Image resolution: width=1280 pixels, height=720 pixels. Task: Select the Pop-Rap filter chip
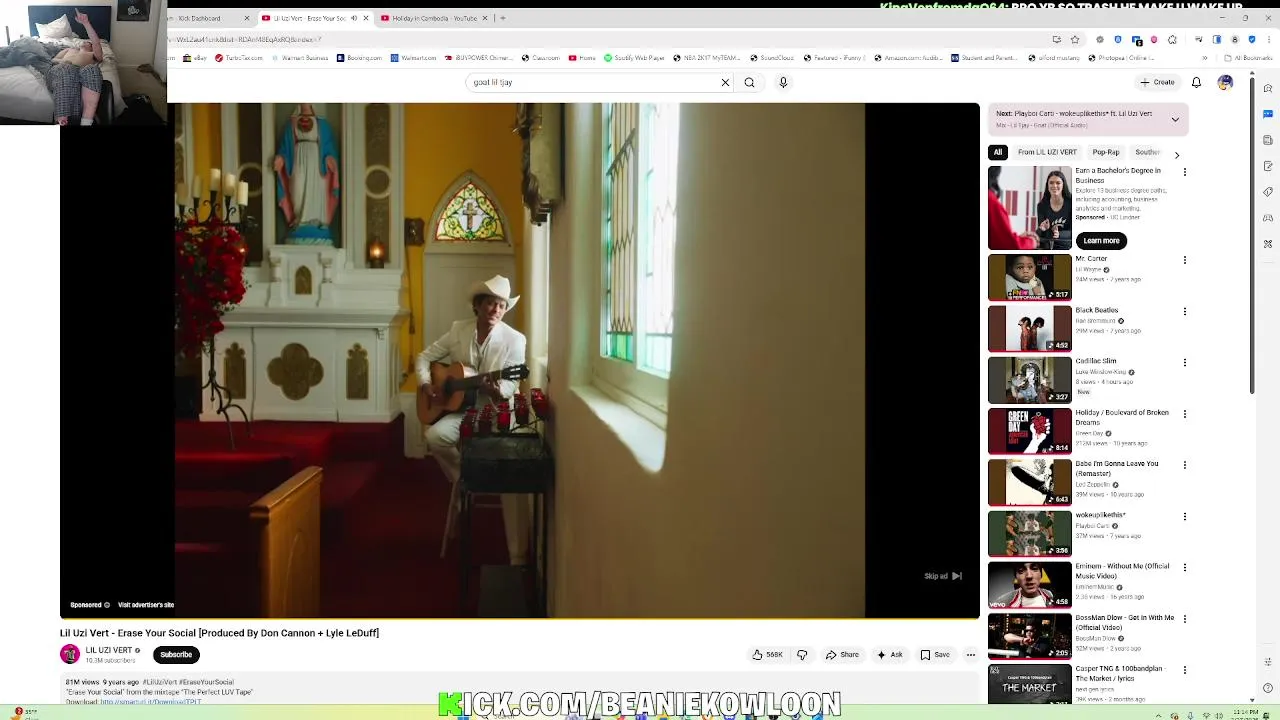click(1106, 152)
